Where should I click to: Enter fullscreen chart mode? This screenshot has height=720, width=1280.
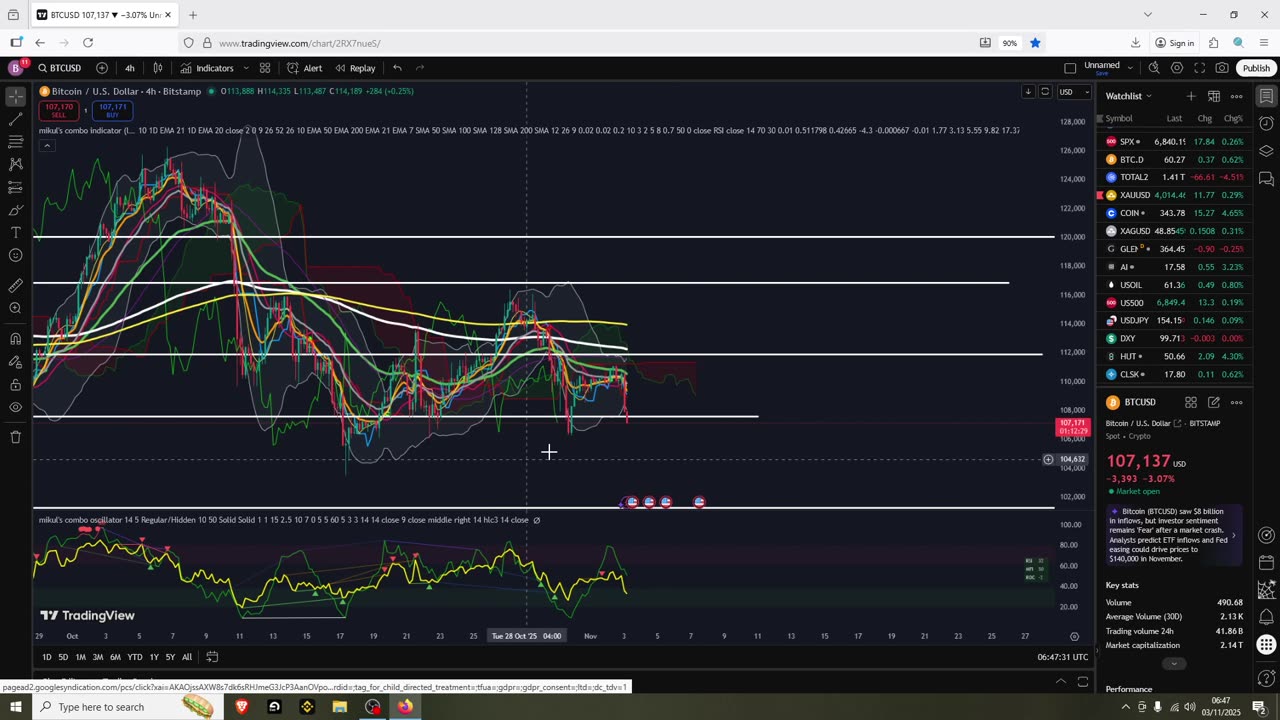point(1200,68)
